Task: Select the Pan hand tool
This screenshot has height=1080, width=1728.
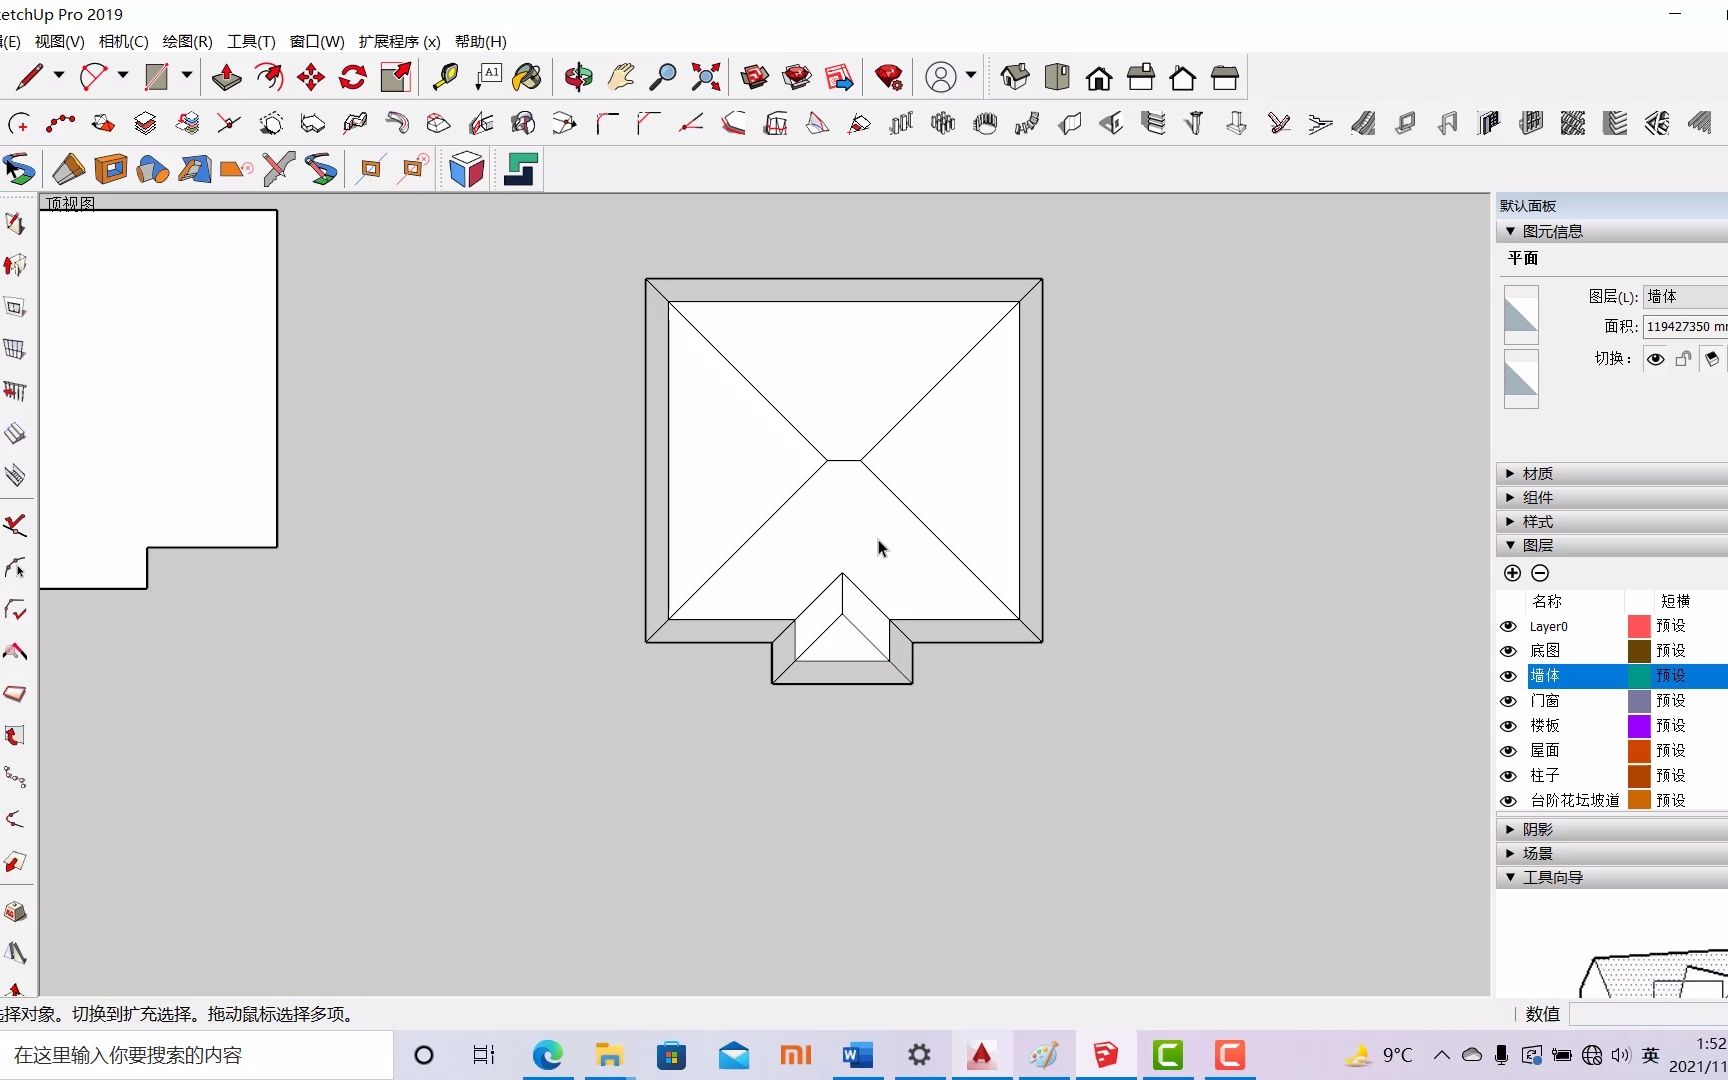Action: (x=621, y=77)
